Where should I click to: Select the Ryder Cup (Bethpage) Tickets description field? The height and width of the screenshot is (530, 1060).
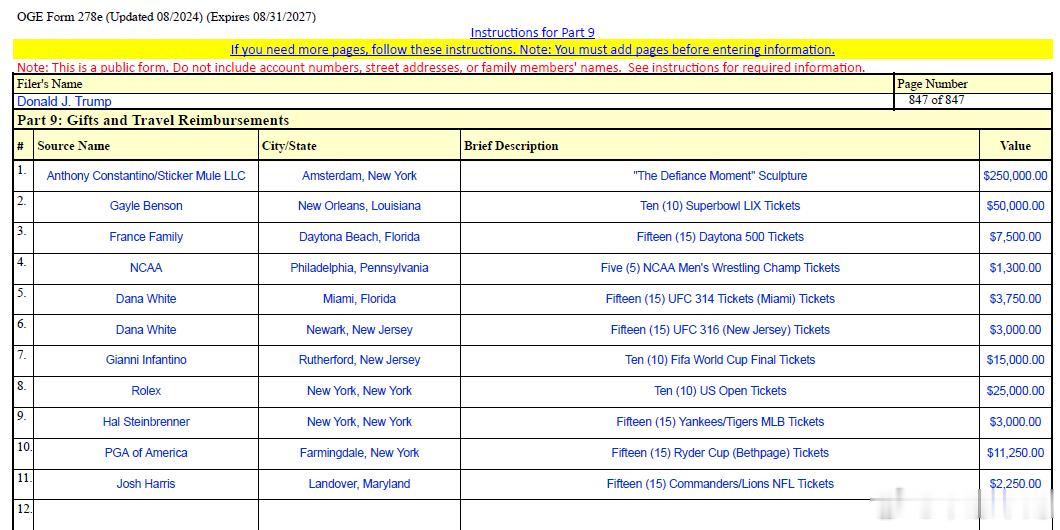[x=720, y=453]
